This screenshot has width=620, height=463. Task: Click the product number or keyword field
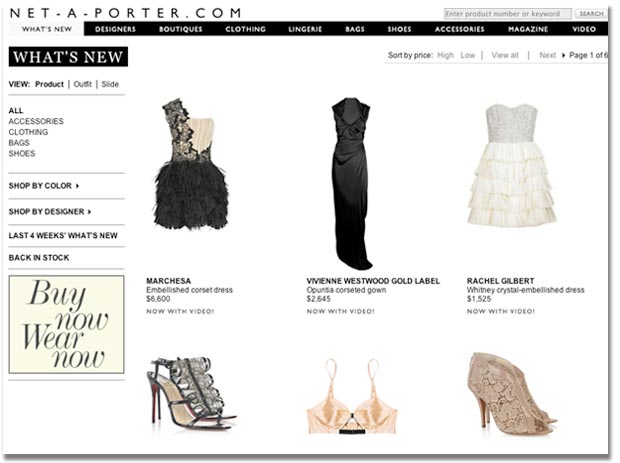[507, 14]
